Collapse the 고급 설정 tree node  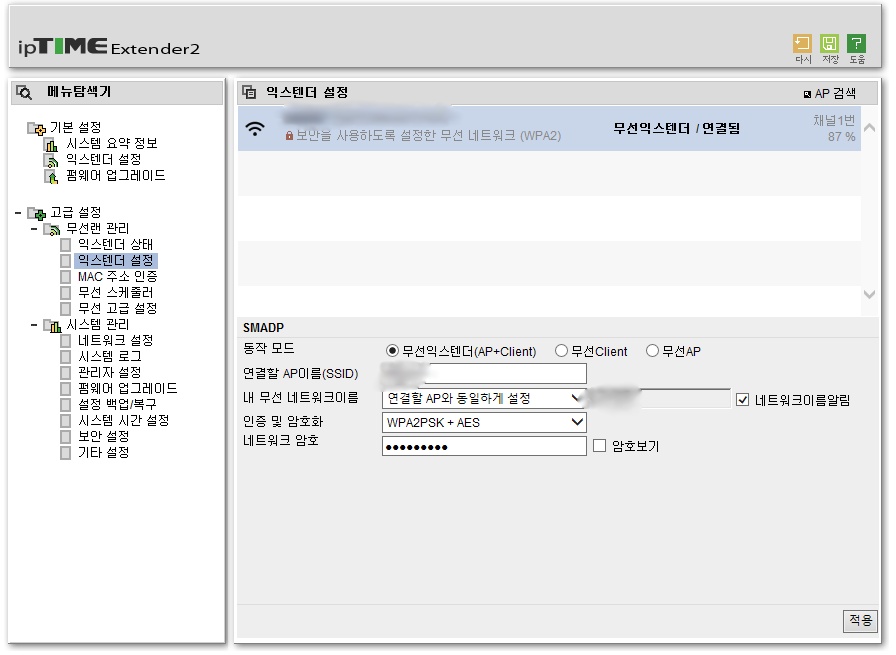[18, 213]
